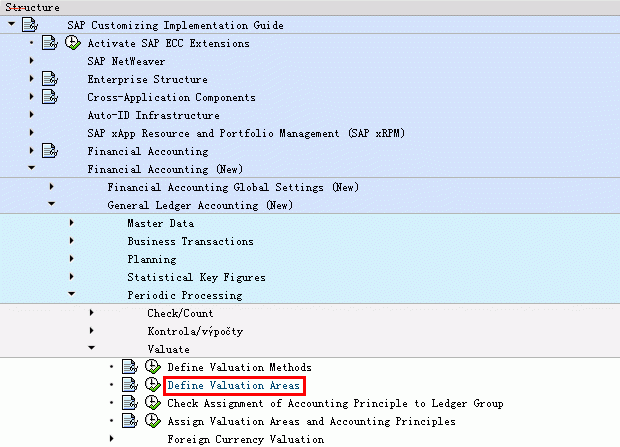Viewport: 620px width, 447px height.
Task: Collapse the Periodic Processing node
Action: [x=72, y=294]
